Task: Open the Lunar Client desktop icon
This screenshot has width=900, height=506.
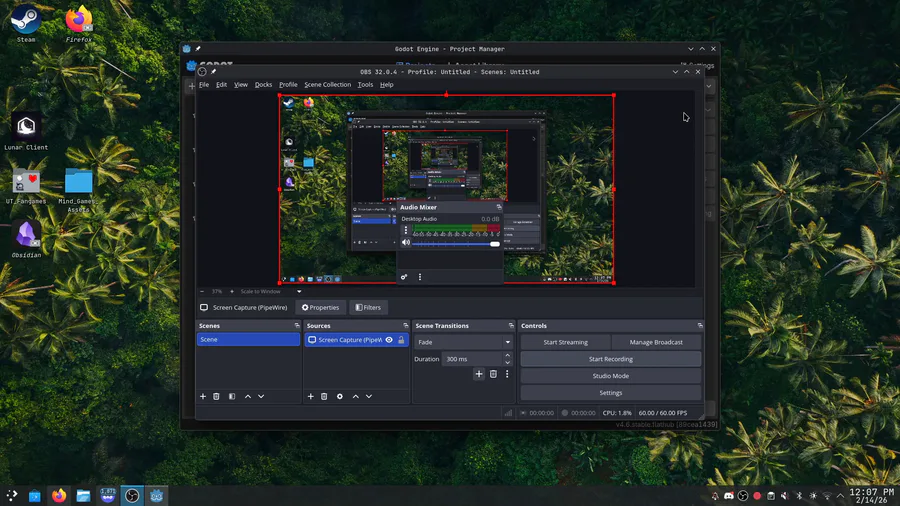Action: click(26, 132)
